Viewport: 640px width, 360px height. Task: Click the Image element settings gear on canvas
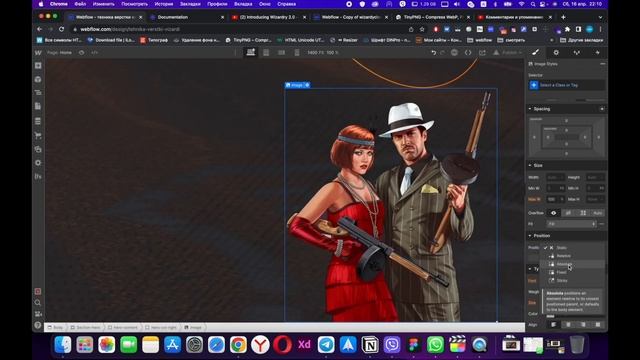(307, 85)
